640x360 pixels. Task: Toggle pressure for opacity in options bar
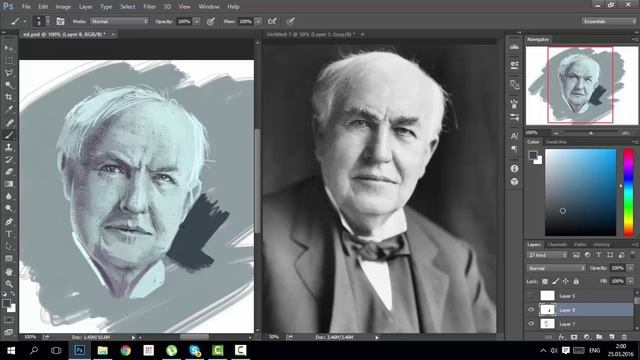click(x=211, y=22)
